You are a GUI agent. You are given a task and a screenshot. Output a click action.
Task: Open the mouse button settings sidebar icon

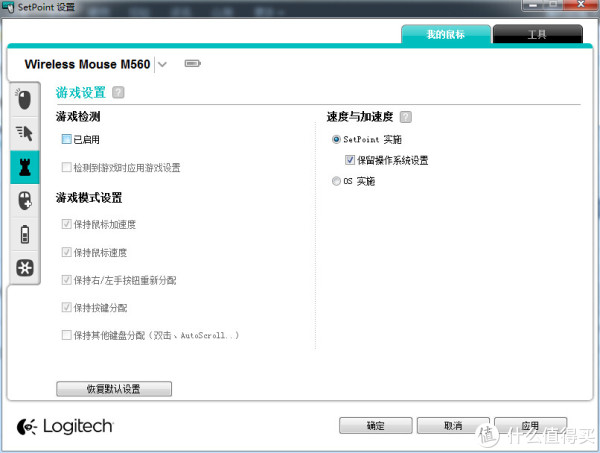(24, 99)
